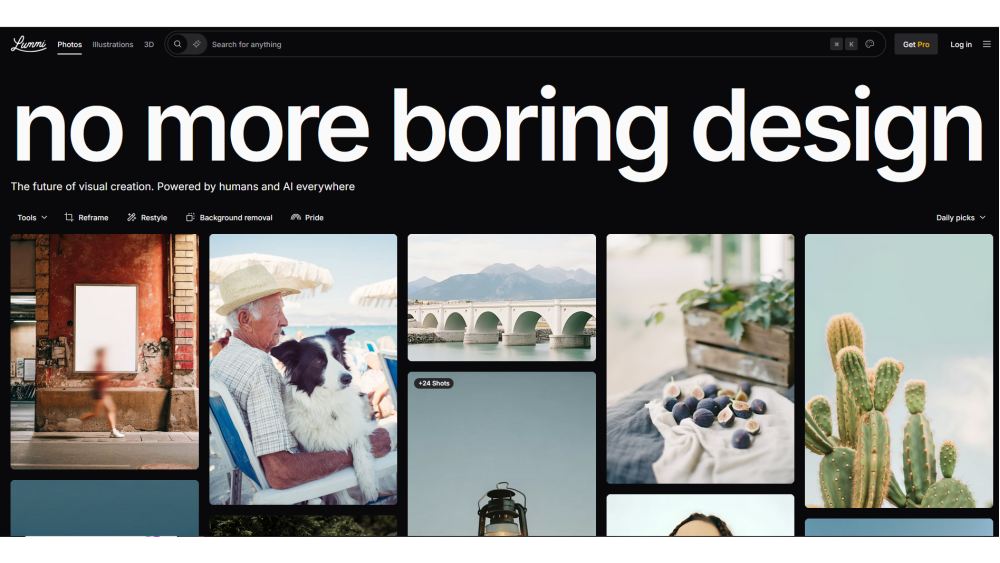Click the +24 Shots badge on lantern photo
Image resolution: width=1000 pixels, height=563 pixels.
tap(434, 383)
